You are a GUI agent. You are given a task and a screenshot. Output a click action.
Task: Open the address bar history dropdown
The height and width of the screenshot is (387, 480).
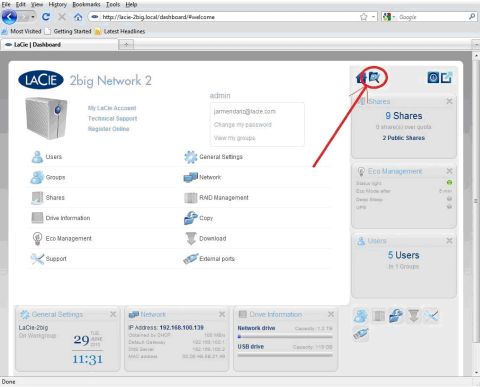(x=373, y=17)
